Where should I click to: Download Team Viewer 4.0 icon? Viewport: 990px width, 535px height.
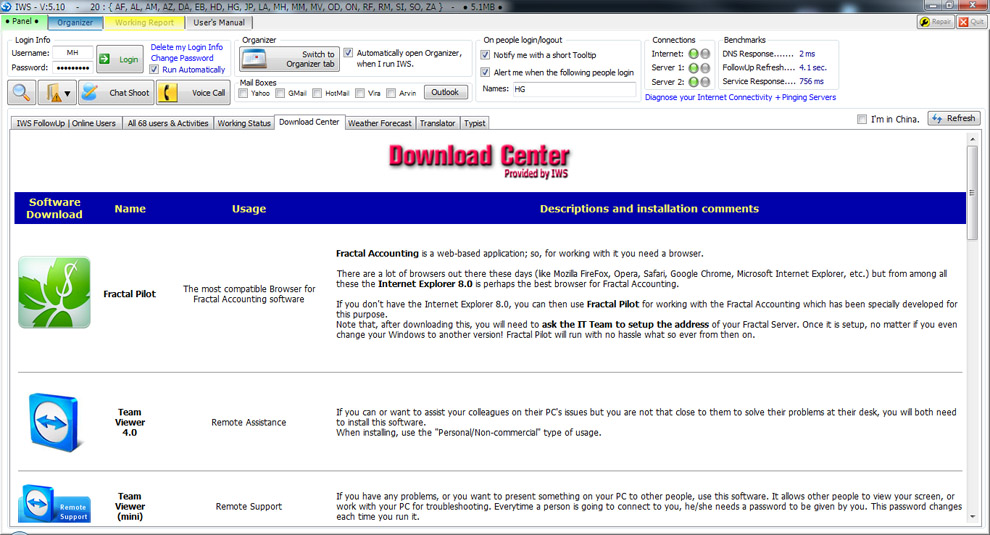coord(54,422)
